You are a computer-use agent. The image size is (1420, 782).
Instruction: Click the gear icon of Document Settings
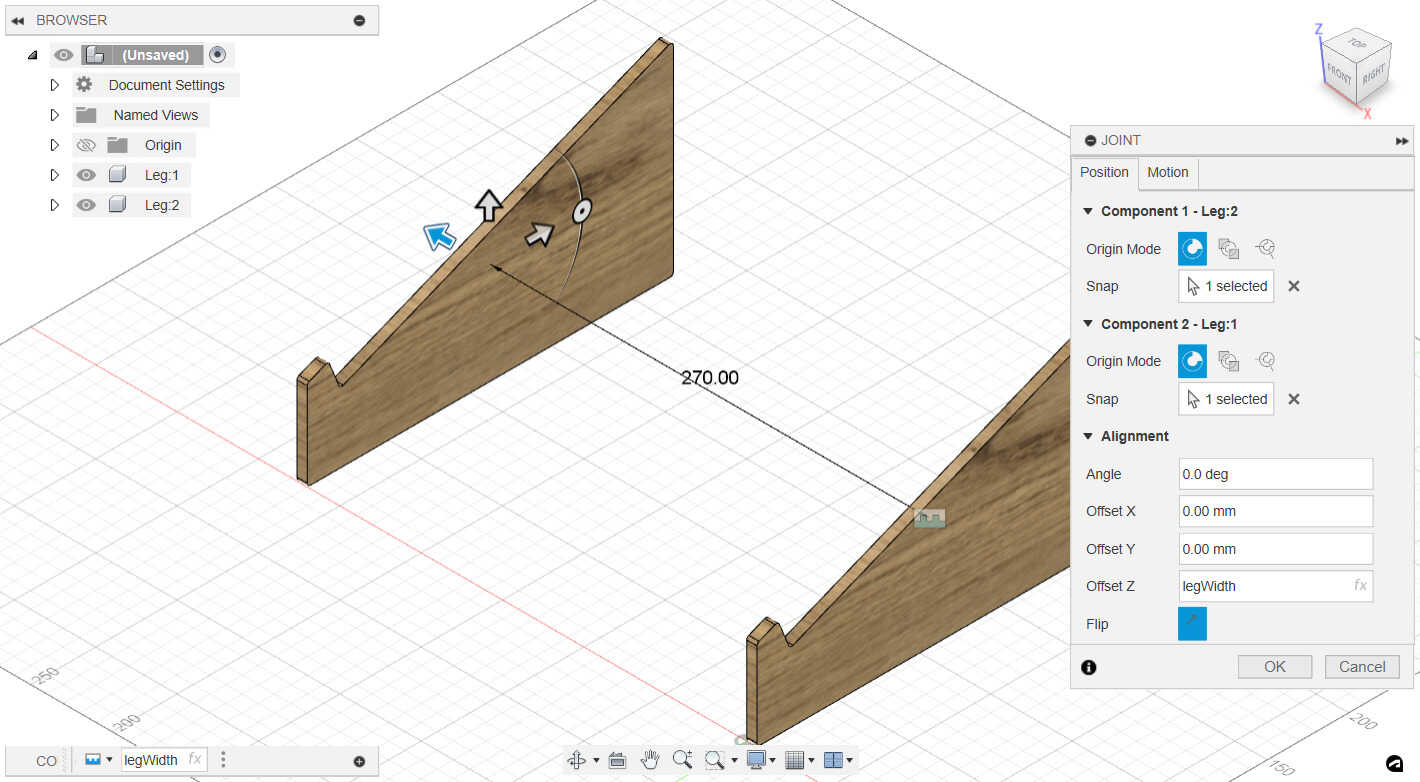tap(84, 85)
